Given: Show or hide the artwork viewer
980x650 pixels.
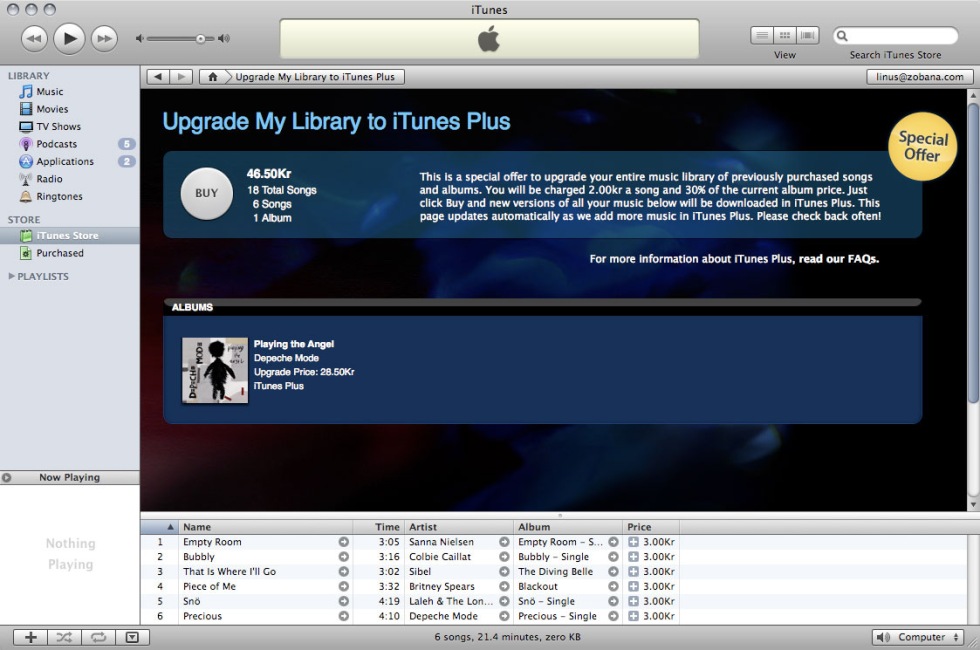Looking at the screenshot, I should point(132,637).
